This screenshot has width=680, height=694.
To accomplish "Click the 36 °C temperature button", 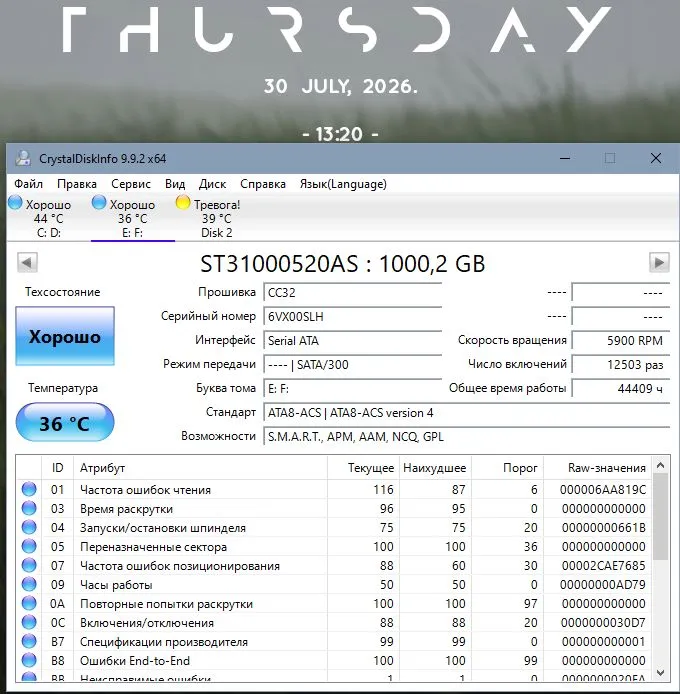I will tap(65, 423).
